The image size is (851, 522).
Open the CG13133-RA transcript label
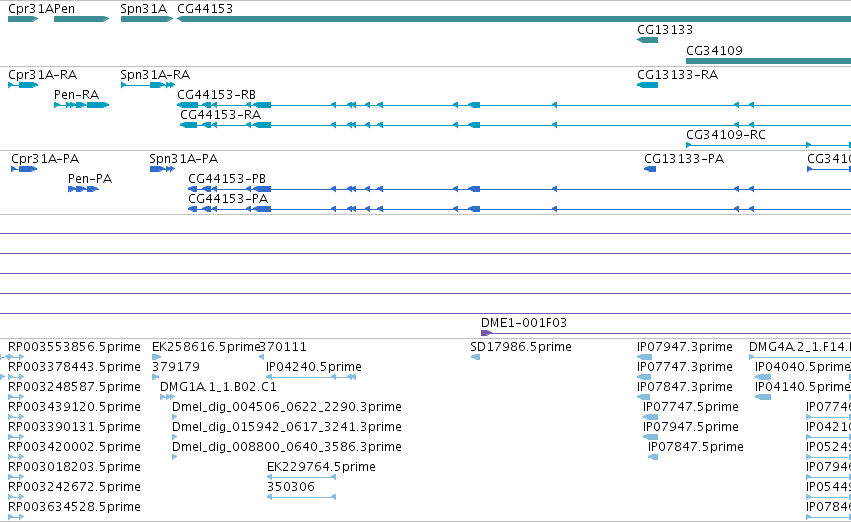coord(677,75)
